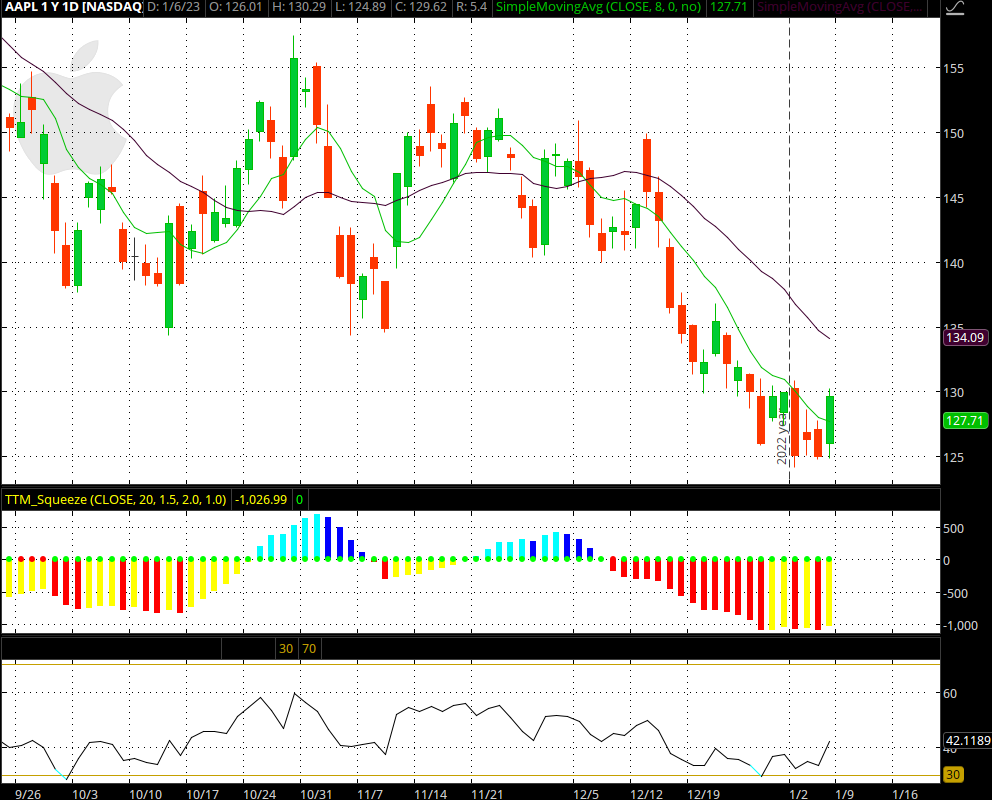This screenshot has width=992, height=800.
Task: Click the purple SimpleMovingAvg (CLOSE,... study label
Action: pyautogui.click(x=839, y=8)
